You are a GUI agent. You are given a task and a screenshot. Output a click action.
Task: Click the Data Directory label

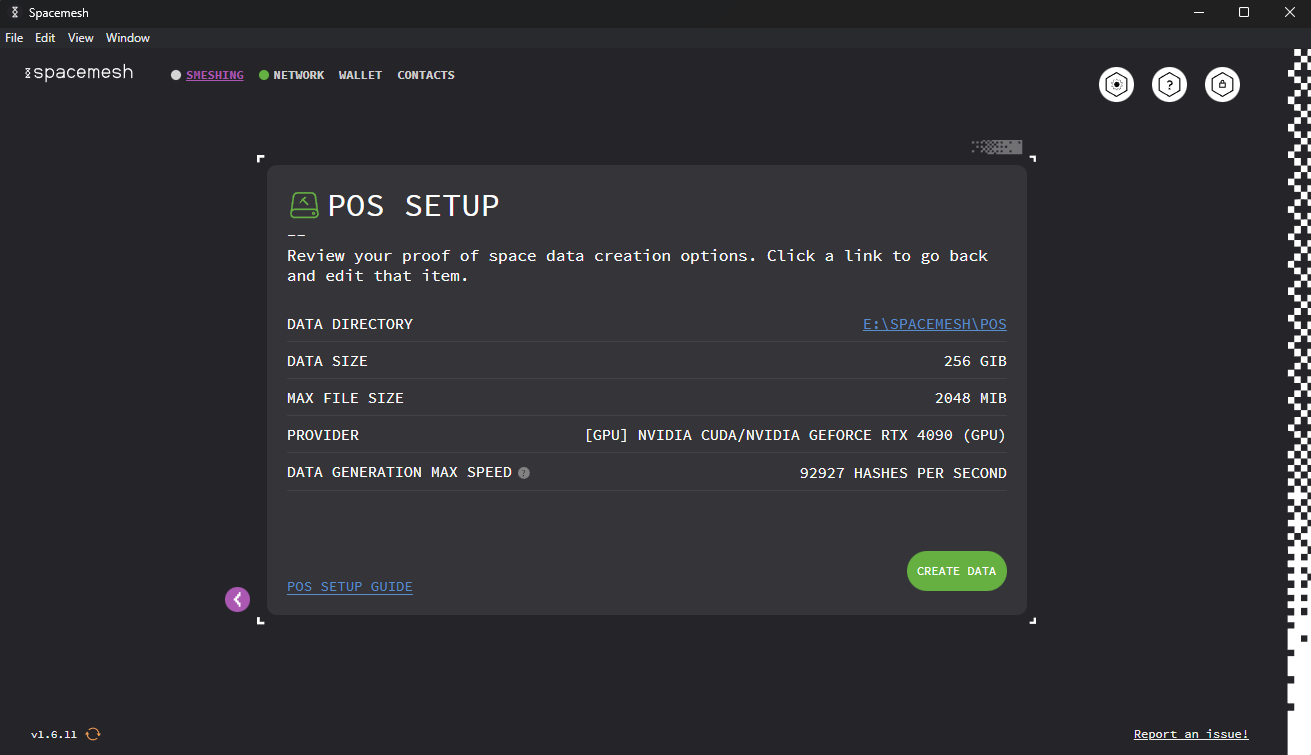click(350, 324)
